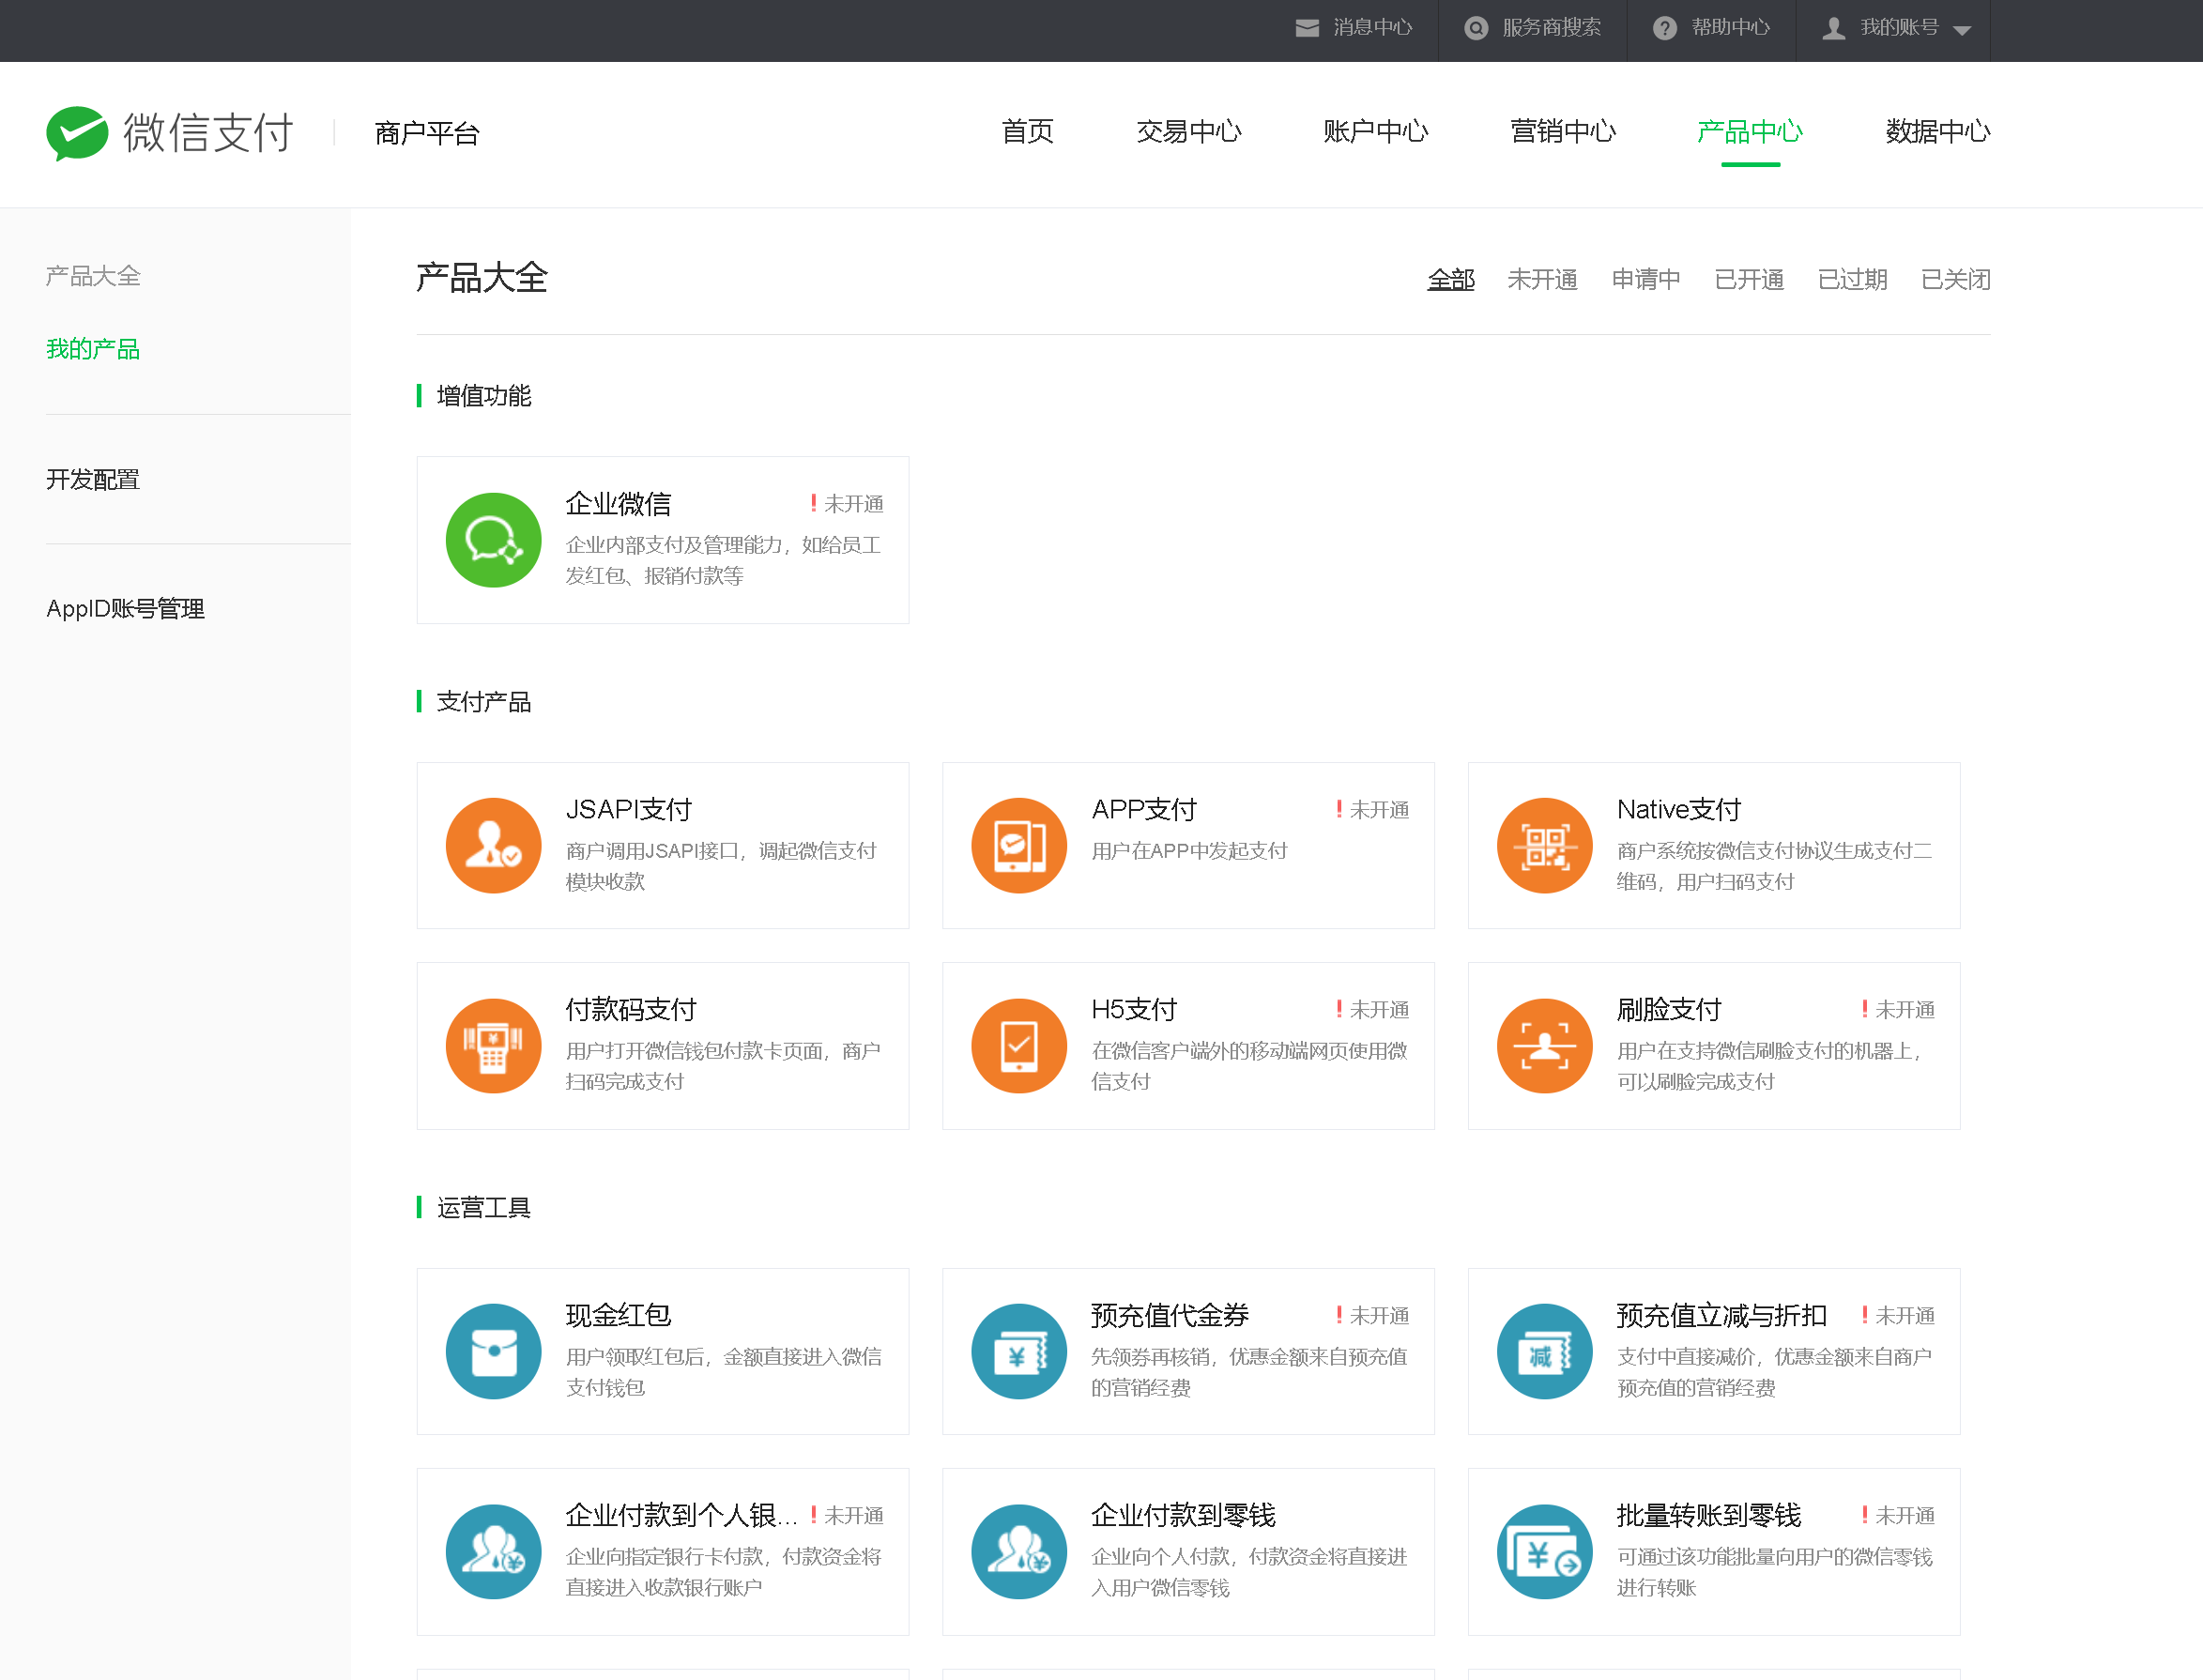This screenshot has height=1680, width=2203.
Task: Filter products by 申请中
Action: [x=1646, y=279]
